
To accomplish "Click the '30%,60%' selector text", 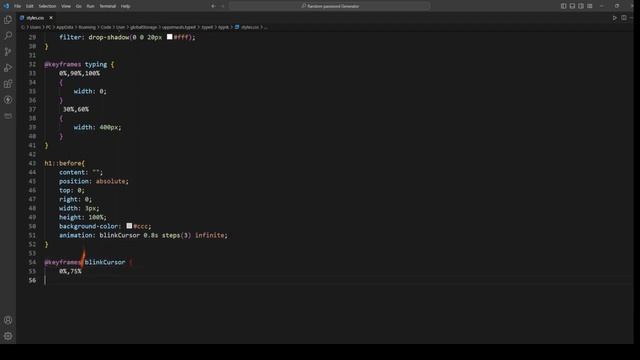I will point(76,109).
